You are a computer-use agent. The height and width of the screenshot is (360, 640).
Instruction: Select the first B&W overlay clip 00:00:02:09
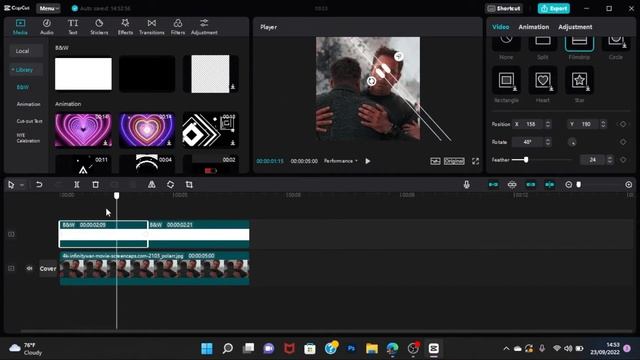pyautogui.click(x=103, y=234)
